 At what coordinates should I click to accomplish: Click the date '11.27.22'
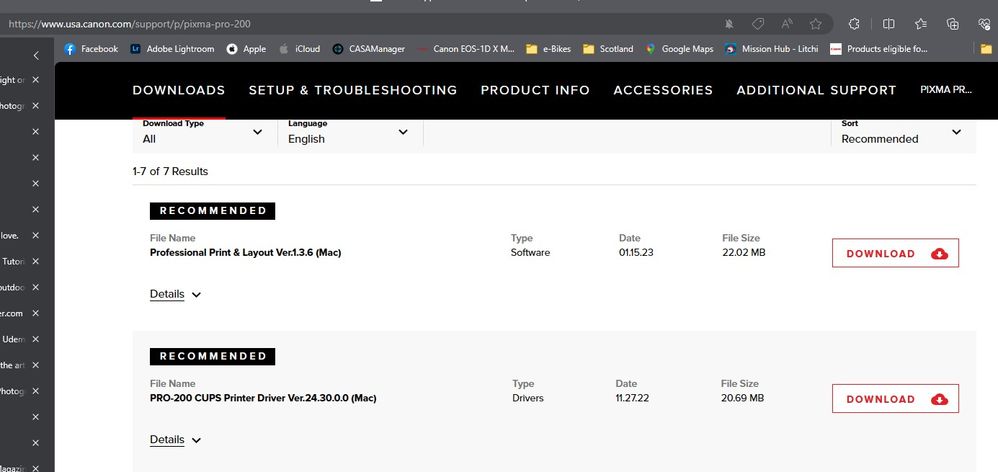[x=632, y=398]
